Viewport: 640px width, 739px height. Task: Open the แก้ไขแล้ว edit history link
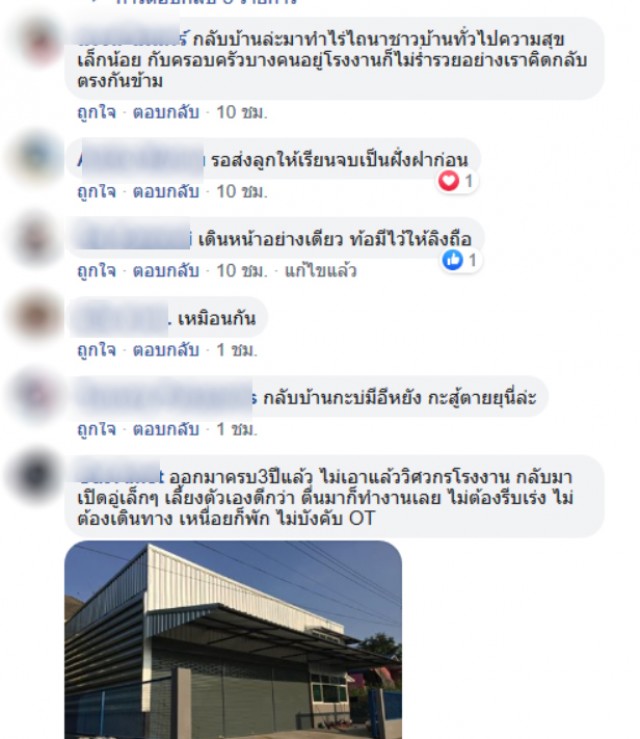pyautogui.click(x=320, y=271)
